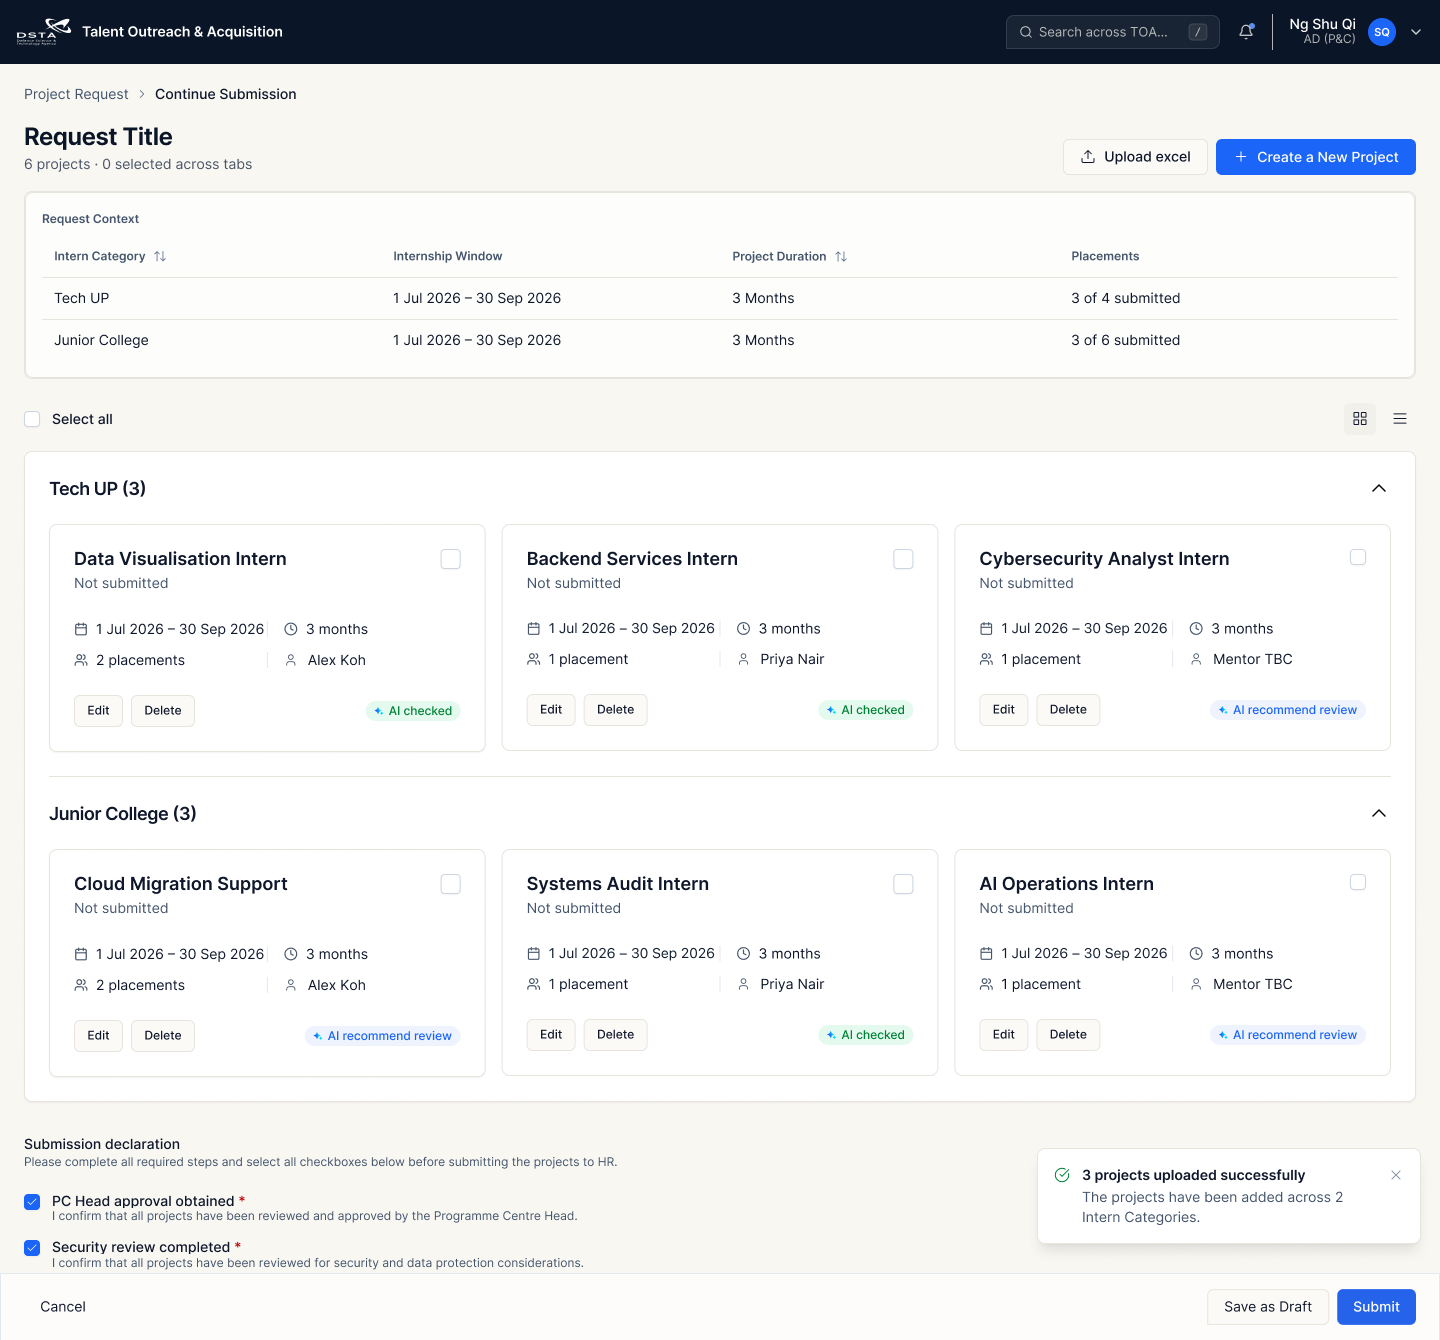Collapse the Tech UP section

(x=1379, y=488)
